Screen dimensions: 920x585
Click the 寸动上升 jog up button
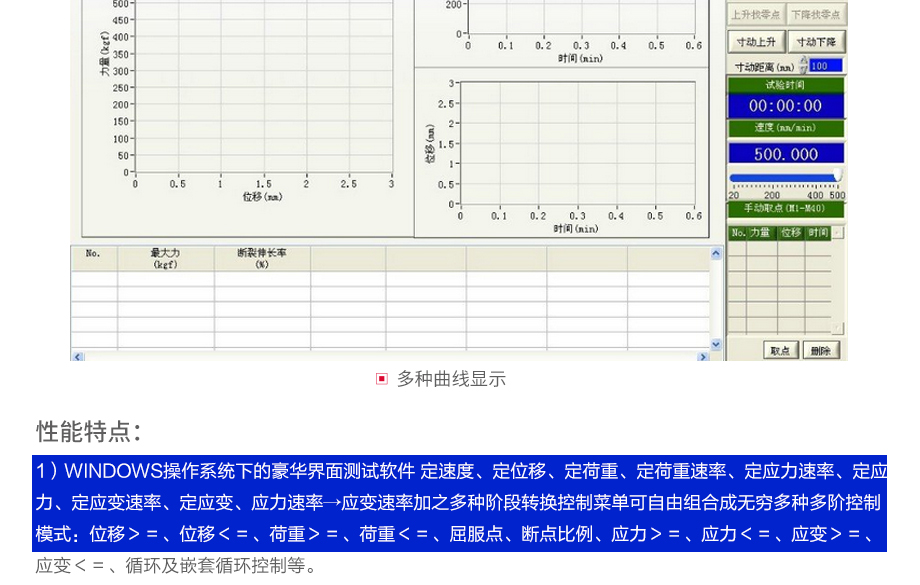756,42
